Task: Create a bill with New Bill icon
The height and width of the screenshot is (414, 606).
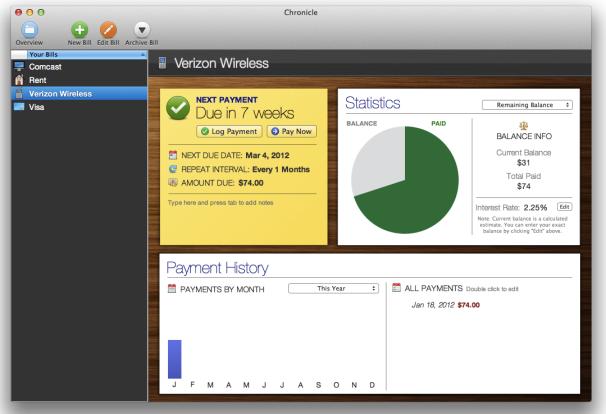Action: coord(79,29)
